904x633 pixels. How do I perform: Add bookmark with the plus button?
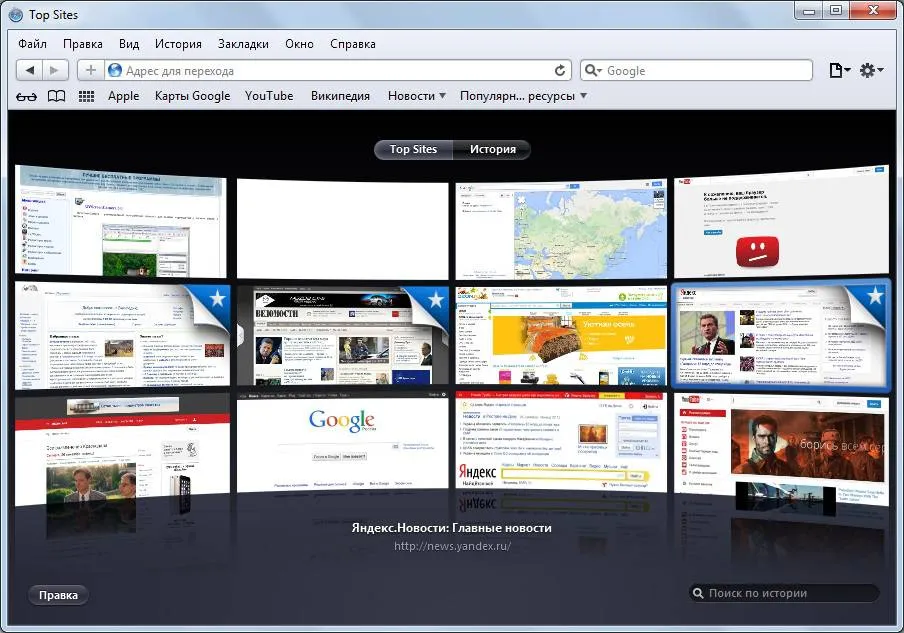click(x=91, y=70)
